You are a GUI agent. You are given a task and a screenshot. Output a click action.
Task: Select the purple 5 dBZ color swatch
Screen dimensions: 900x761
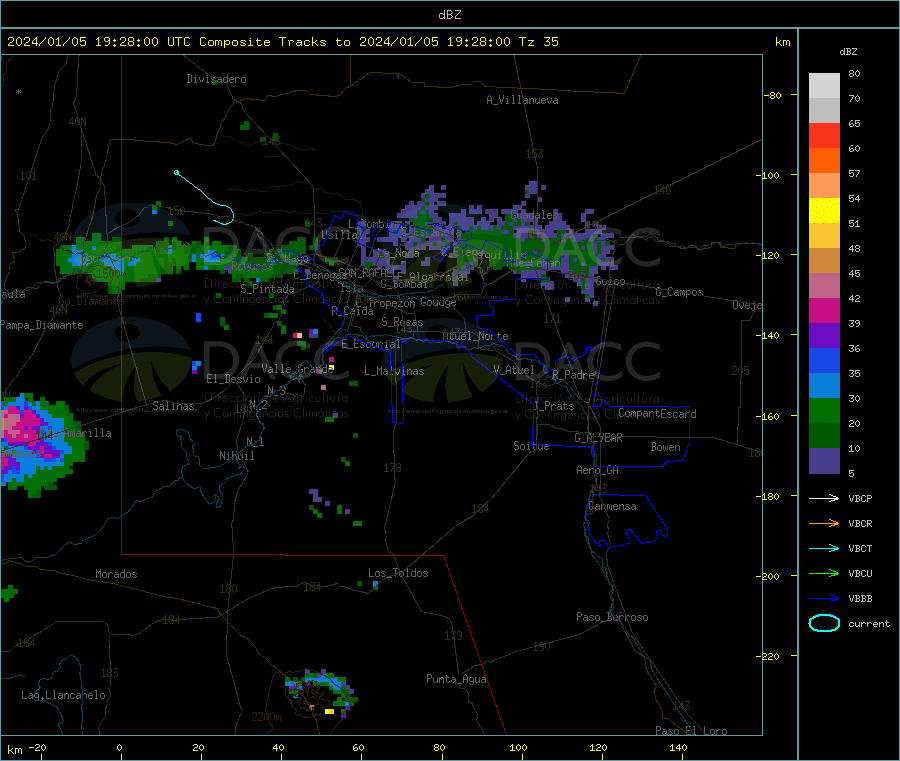(824, 461)
